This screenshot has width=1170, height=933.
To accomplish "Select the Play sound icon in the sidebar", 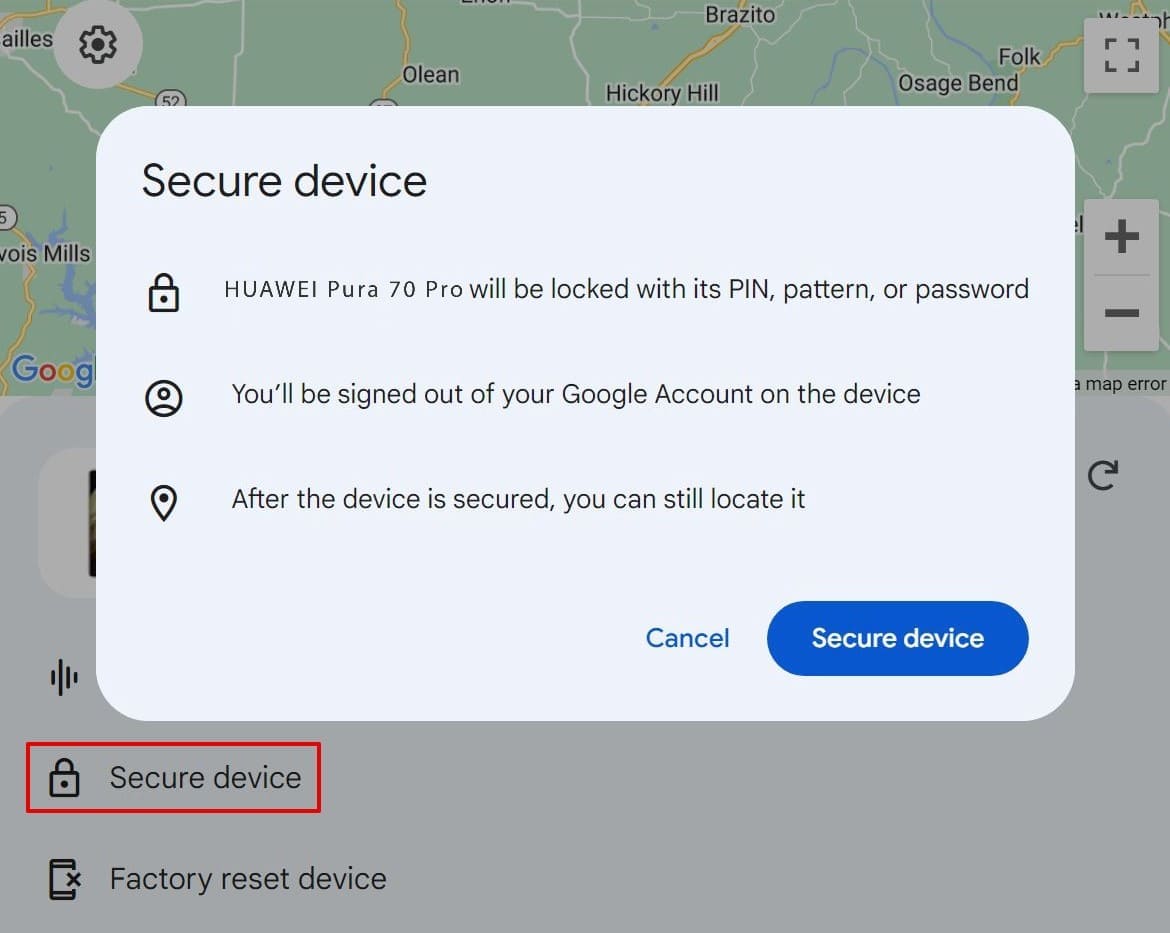I will [63, 677].
